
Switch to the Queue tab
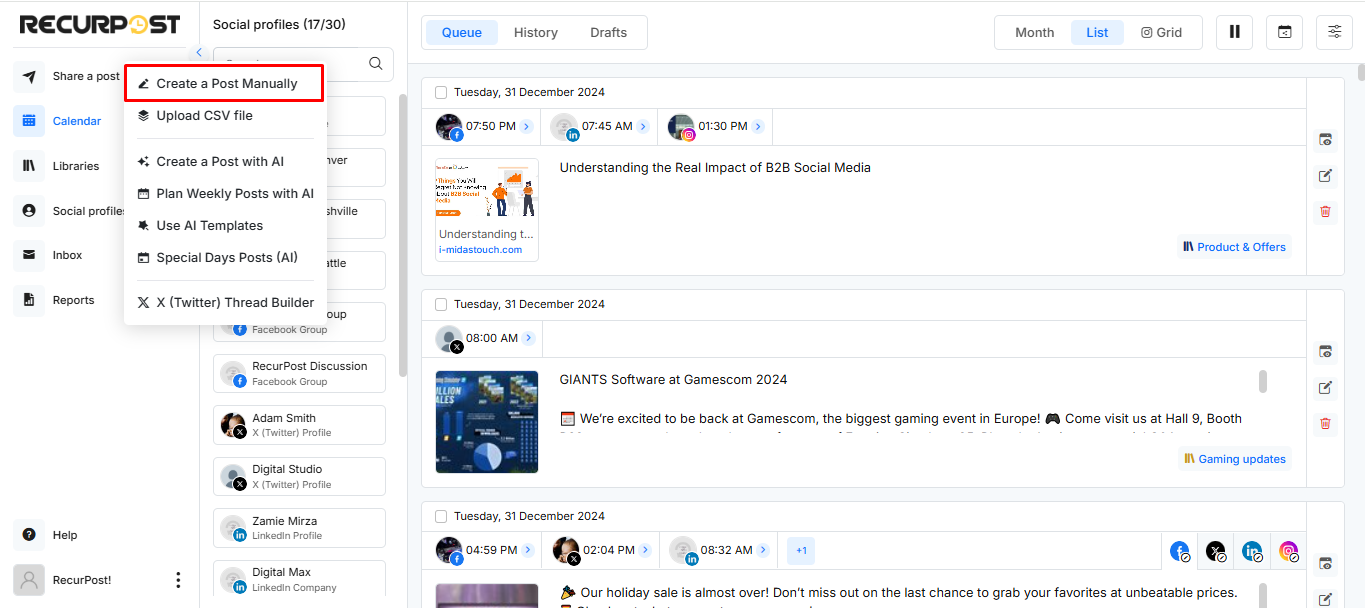(462, 32)
